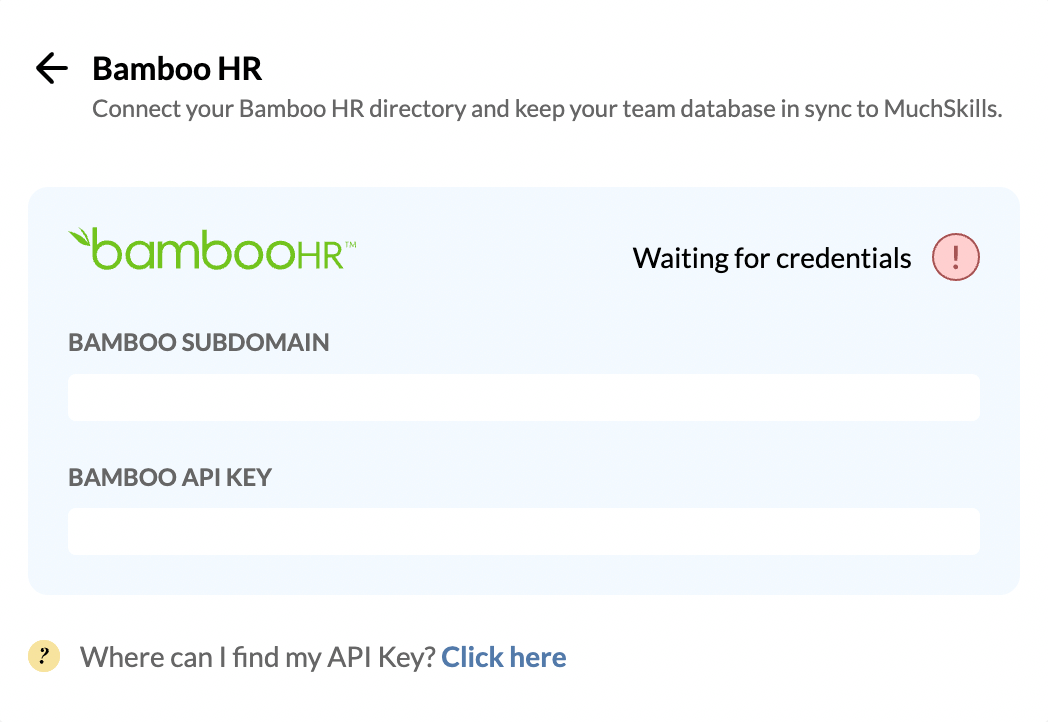Select the 'Bamboo HR' page heading

pyautogui.click(x=177, y=68)
